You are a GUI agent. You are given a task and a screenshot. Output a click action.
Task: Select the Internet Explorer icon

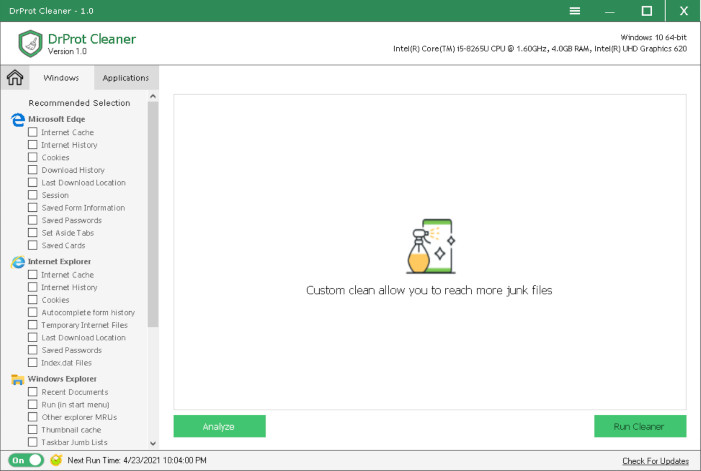pyautogui.click(x=18, y=262)
